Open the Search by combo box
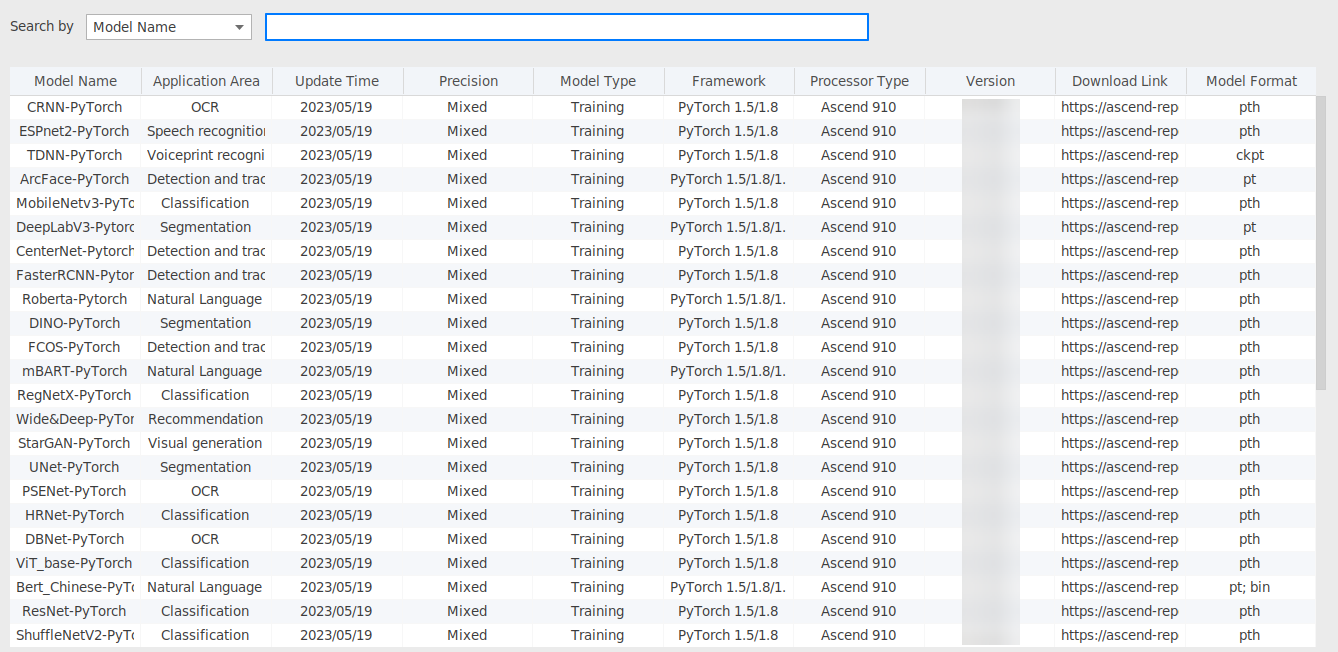This screenshot has height=652, width=1338. (x=168, y=27)
